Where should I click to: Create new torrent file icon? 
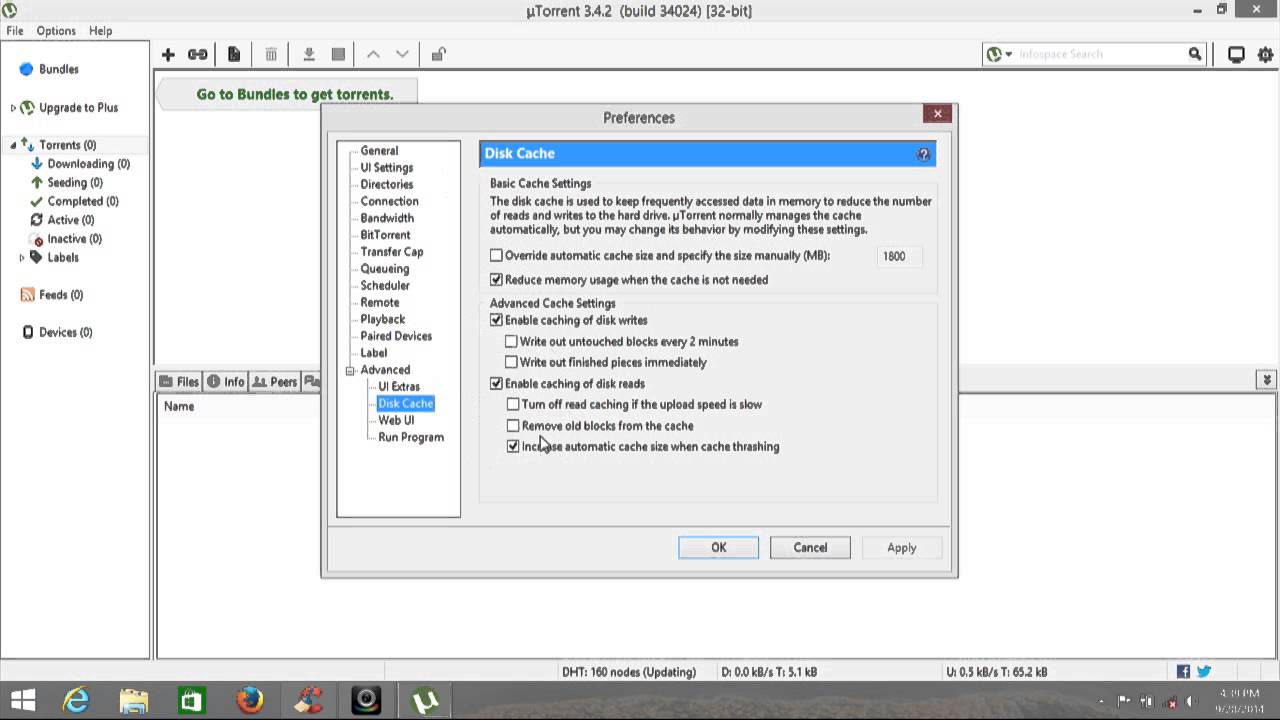click(234, 54)
